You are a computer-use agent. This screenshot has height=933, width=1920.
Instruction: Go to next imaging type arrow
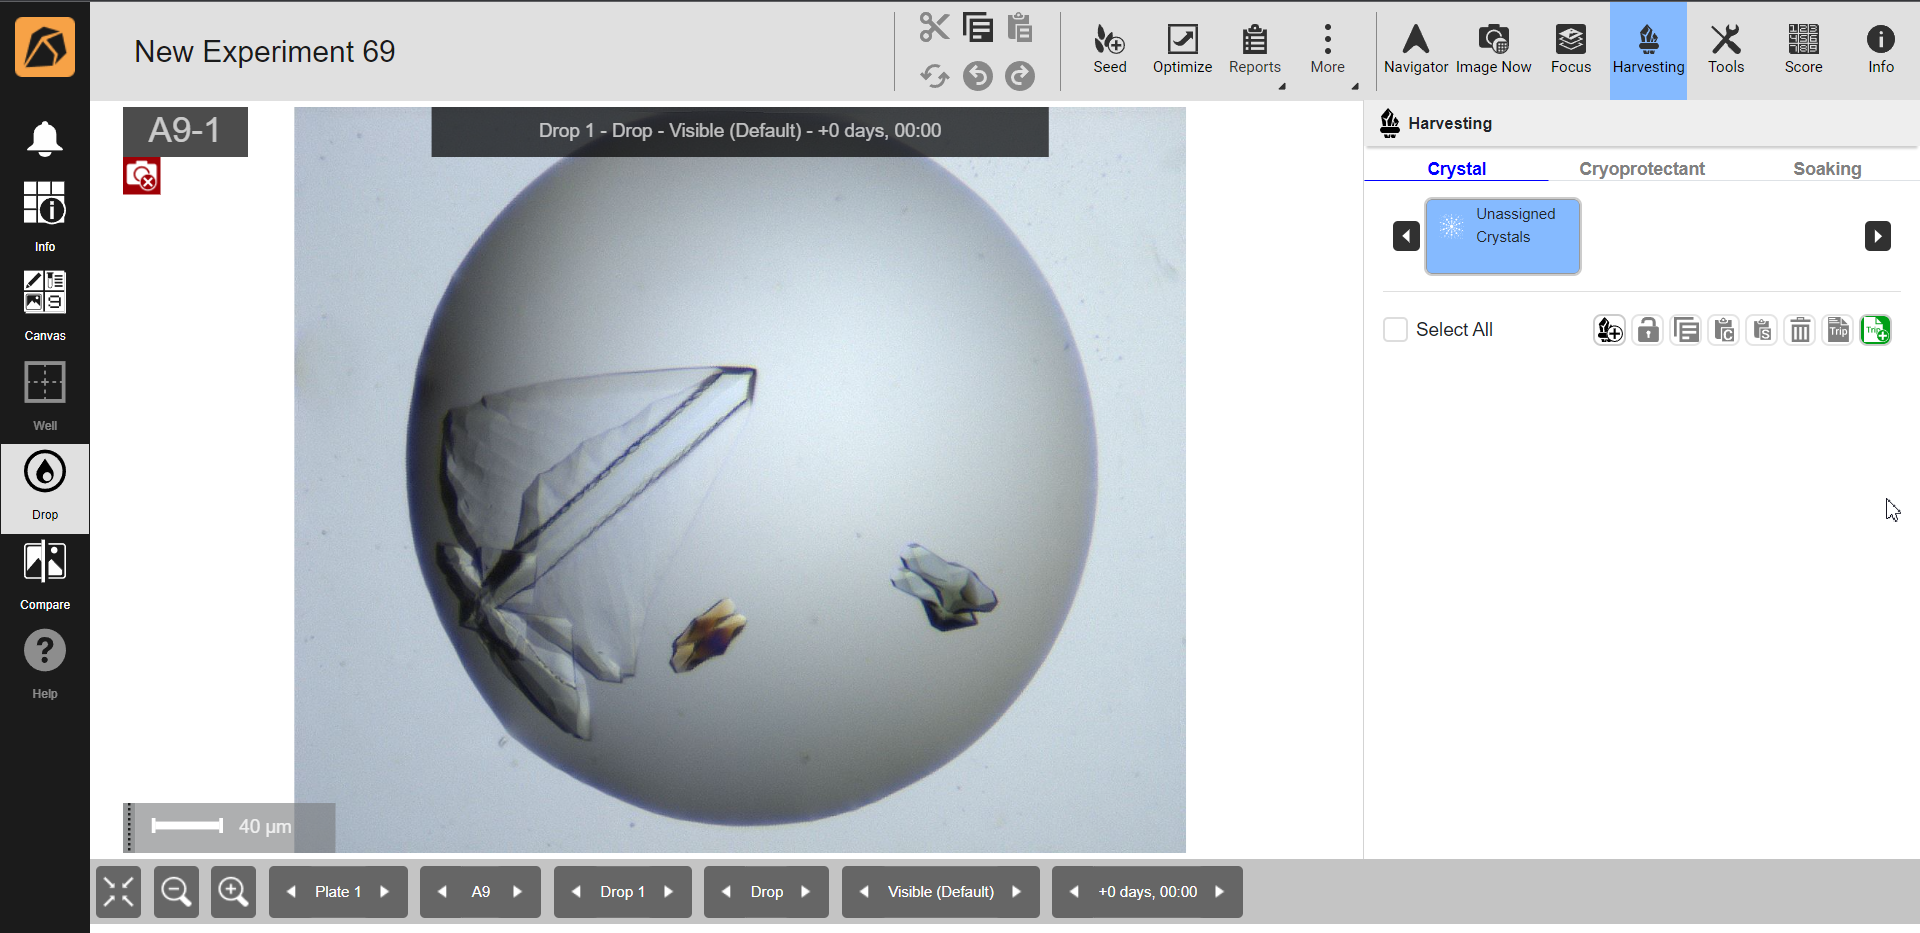pos(1016,891)
